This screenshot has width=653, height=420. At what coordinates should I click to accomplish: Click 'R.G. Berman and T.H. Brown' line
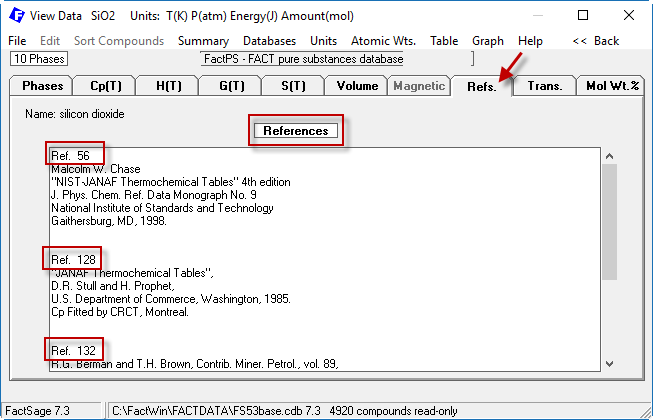[194, 364]
